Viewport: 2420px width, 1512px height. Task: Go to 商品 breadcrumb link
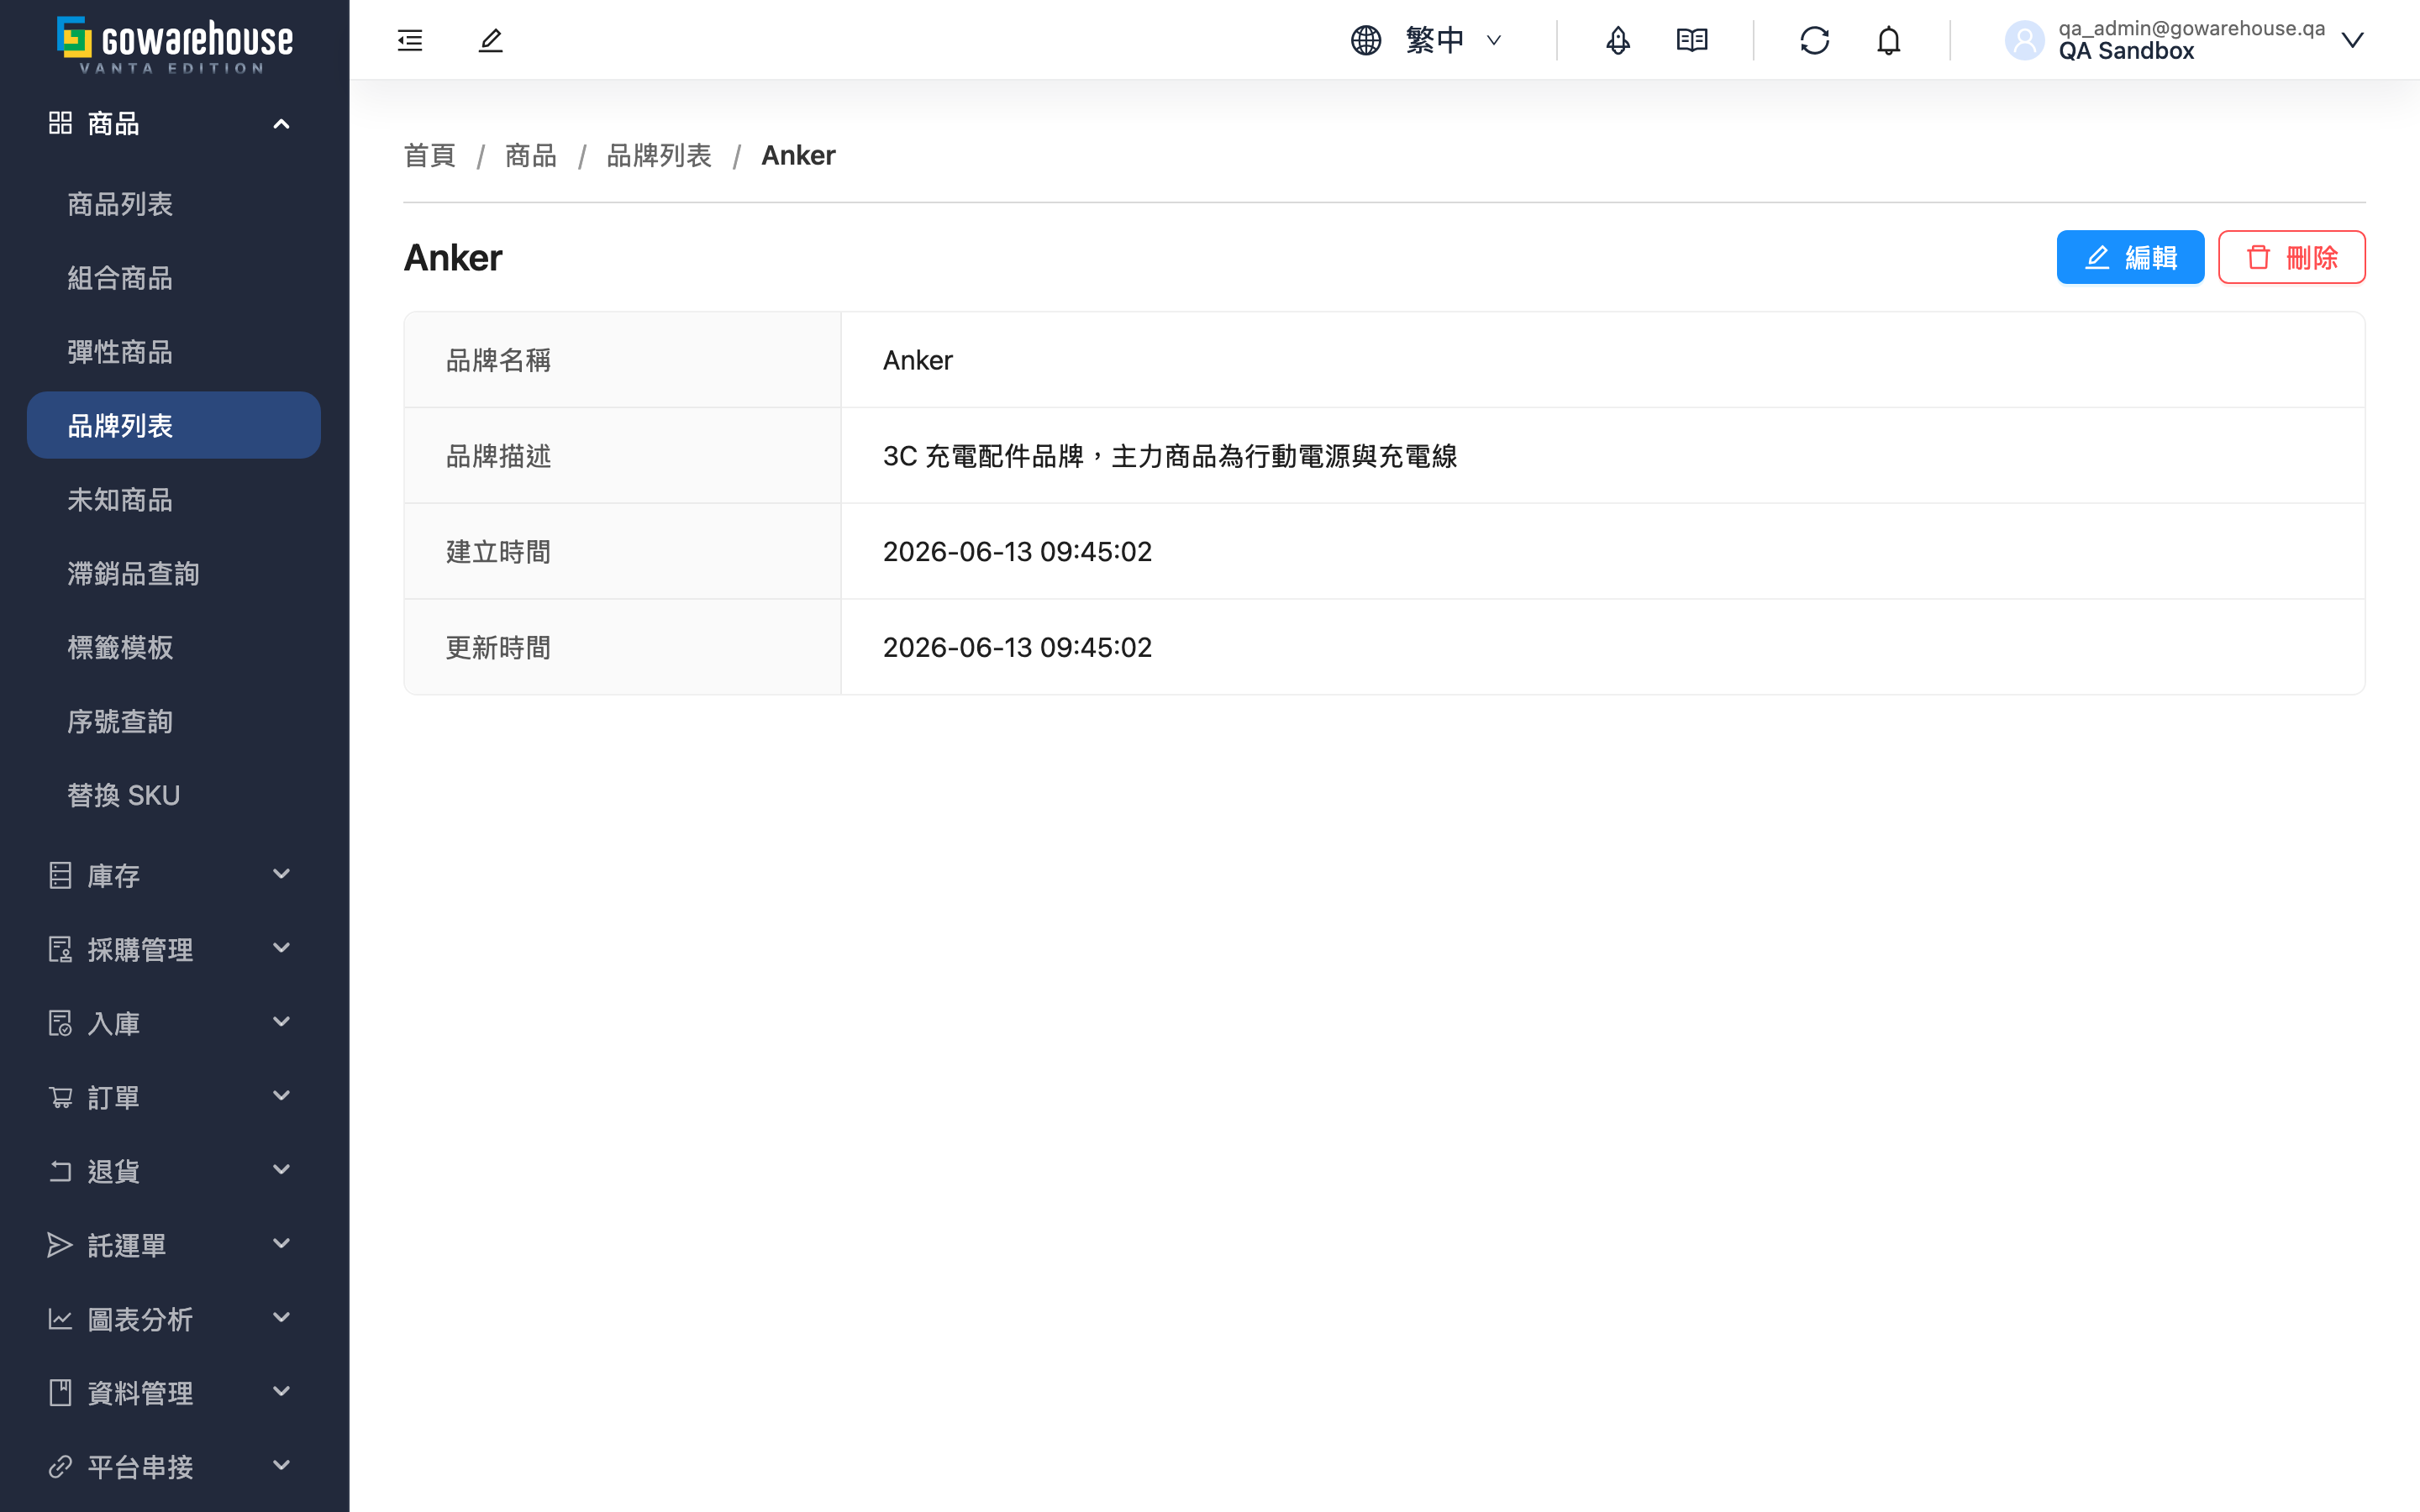530,155
